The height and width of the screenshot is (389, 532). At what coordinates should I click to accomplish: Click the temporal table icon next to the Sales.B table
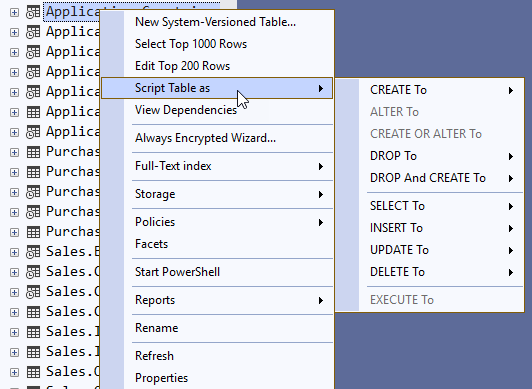point(33,252)
